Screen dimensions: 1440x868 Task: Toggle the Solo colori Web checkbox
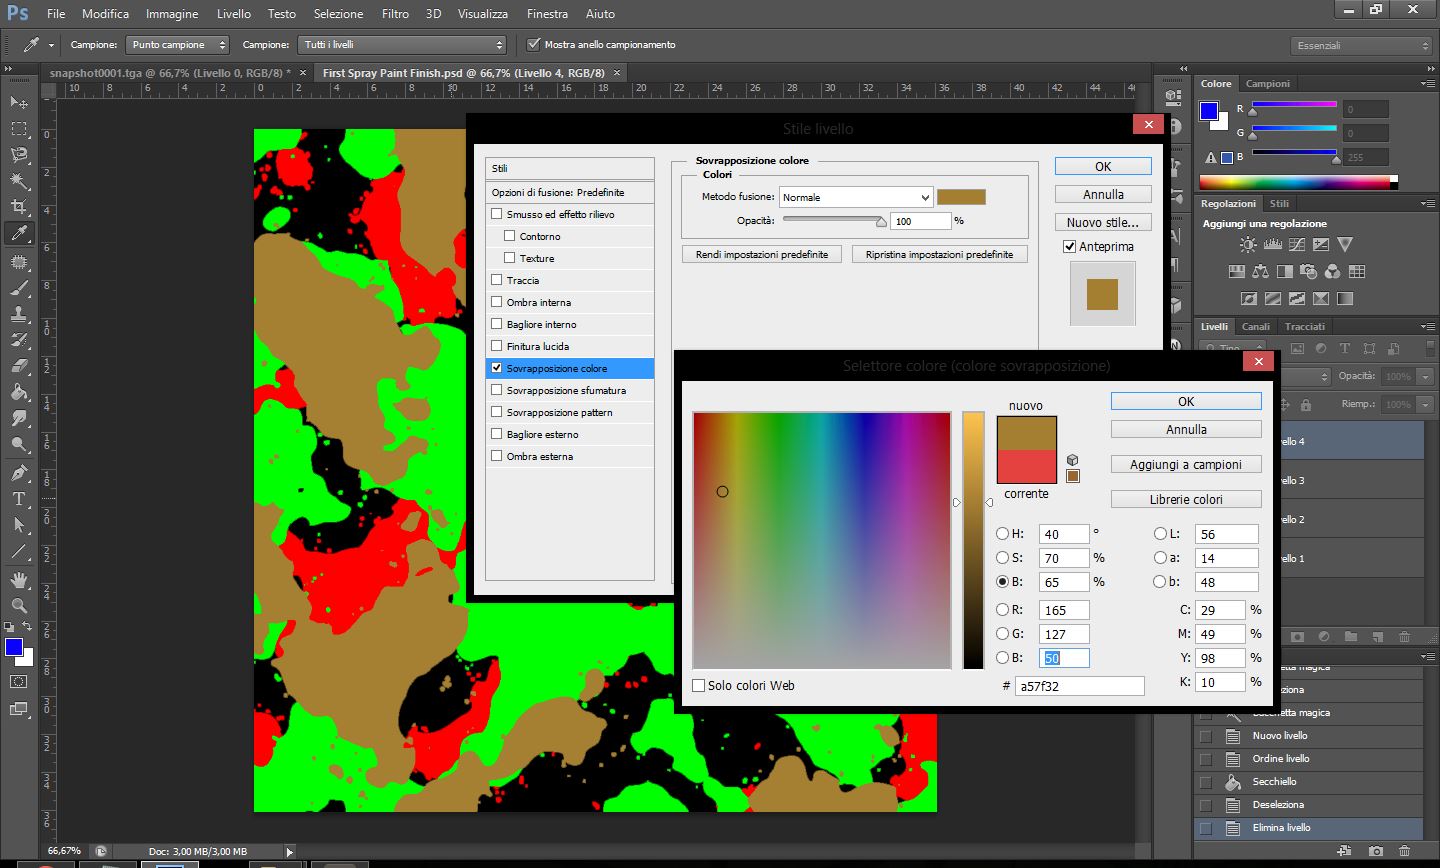click(699, 685)
